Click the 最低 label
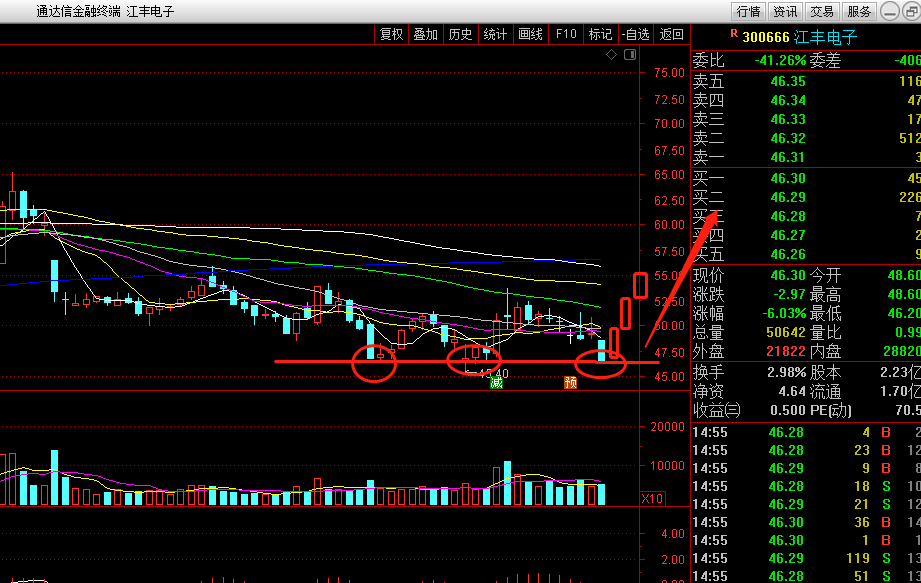921x583 pixels. click(825, 314)
